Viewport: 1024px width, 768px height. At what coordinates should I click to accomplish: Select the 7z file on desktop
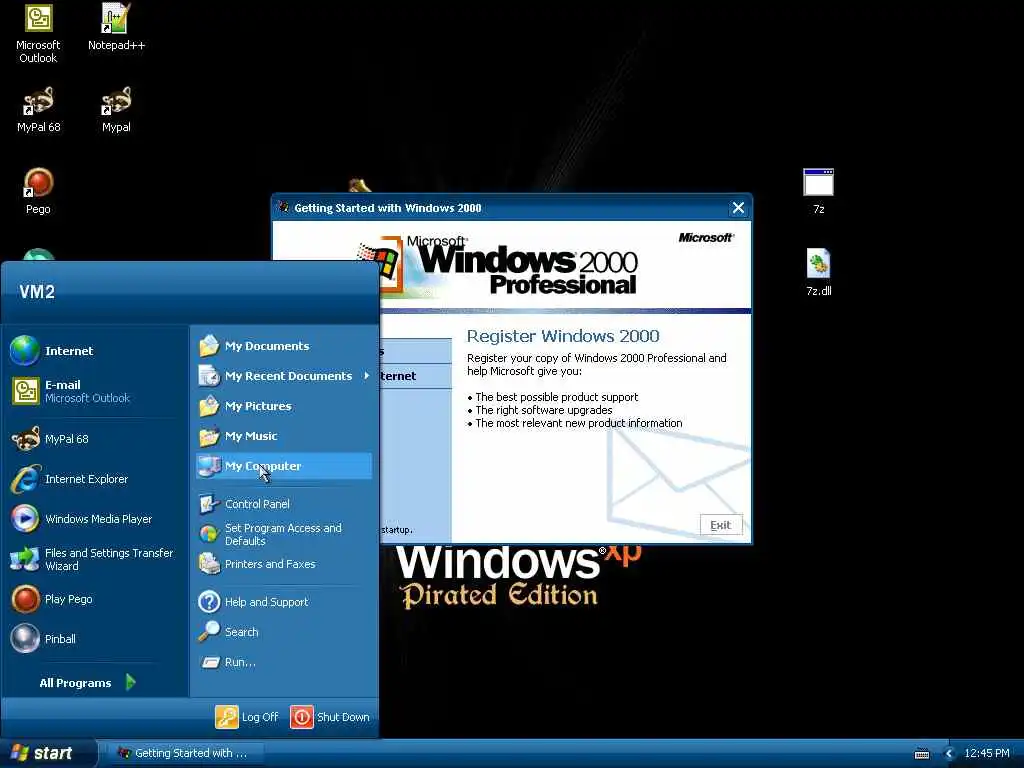(818, 191)
